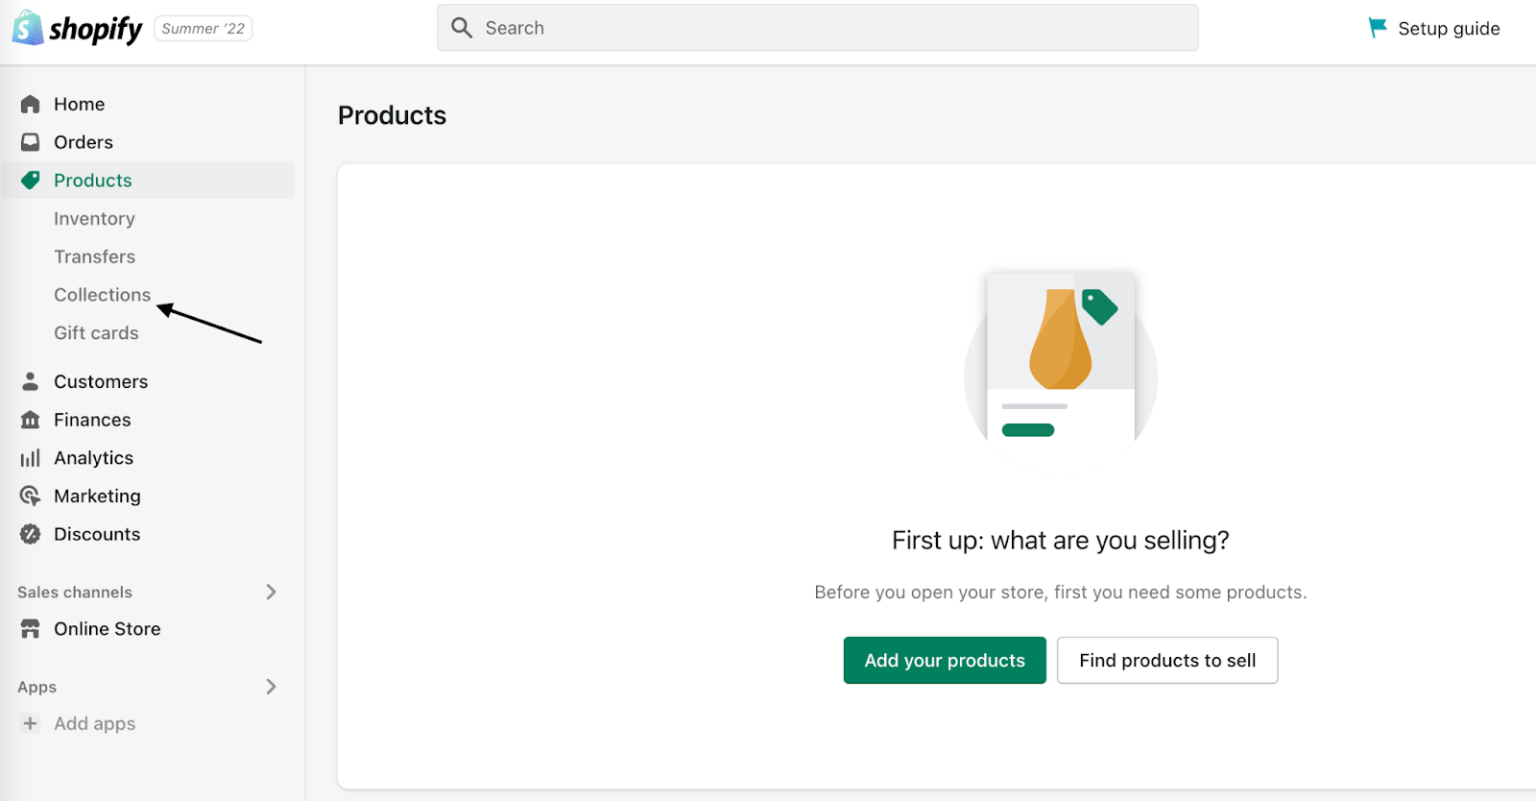The height and width of the screenshot is (801, 1536).
Task: Select the Customers person icon
Action: pos(30,381)
